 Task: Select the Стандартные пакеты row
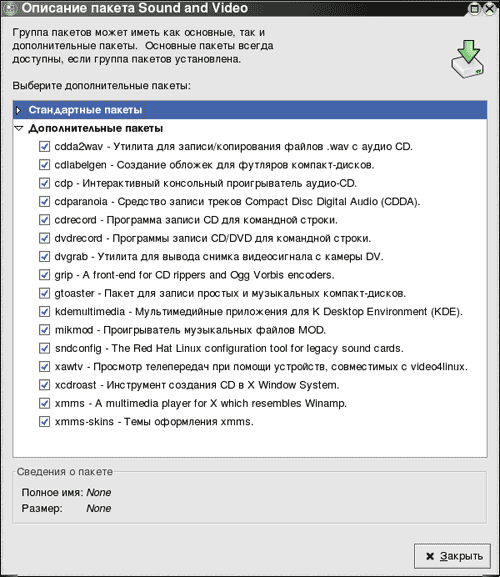coord(250,110)
